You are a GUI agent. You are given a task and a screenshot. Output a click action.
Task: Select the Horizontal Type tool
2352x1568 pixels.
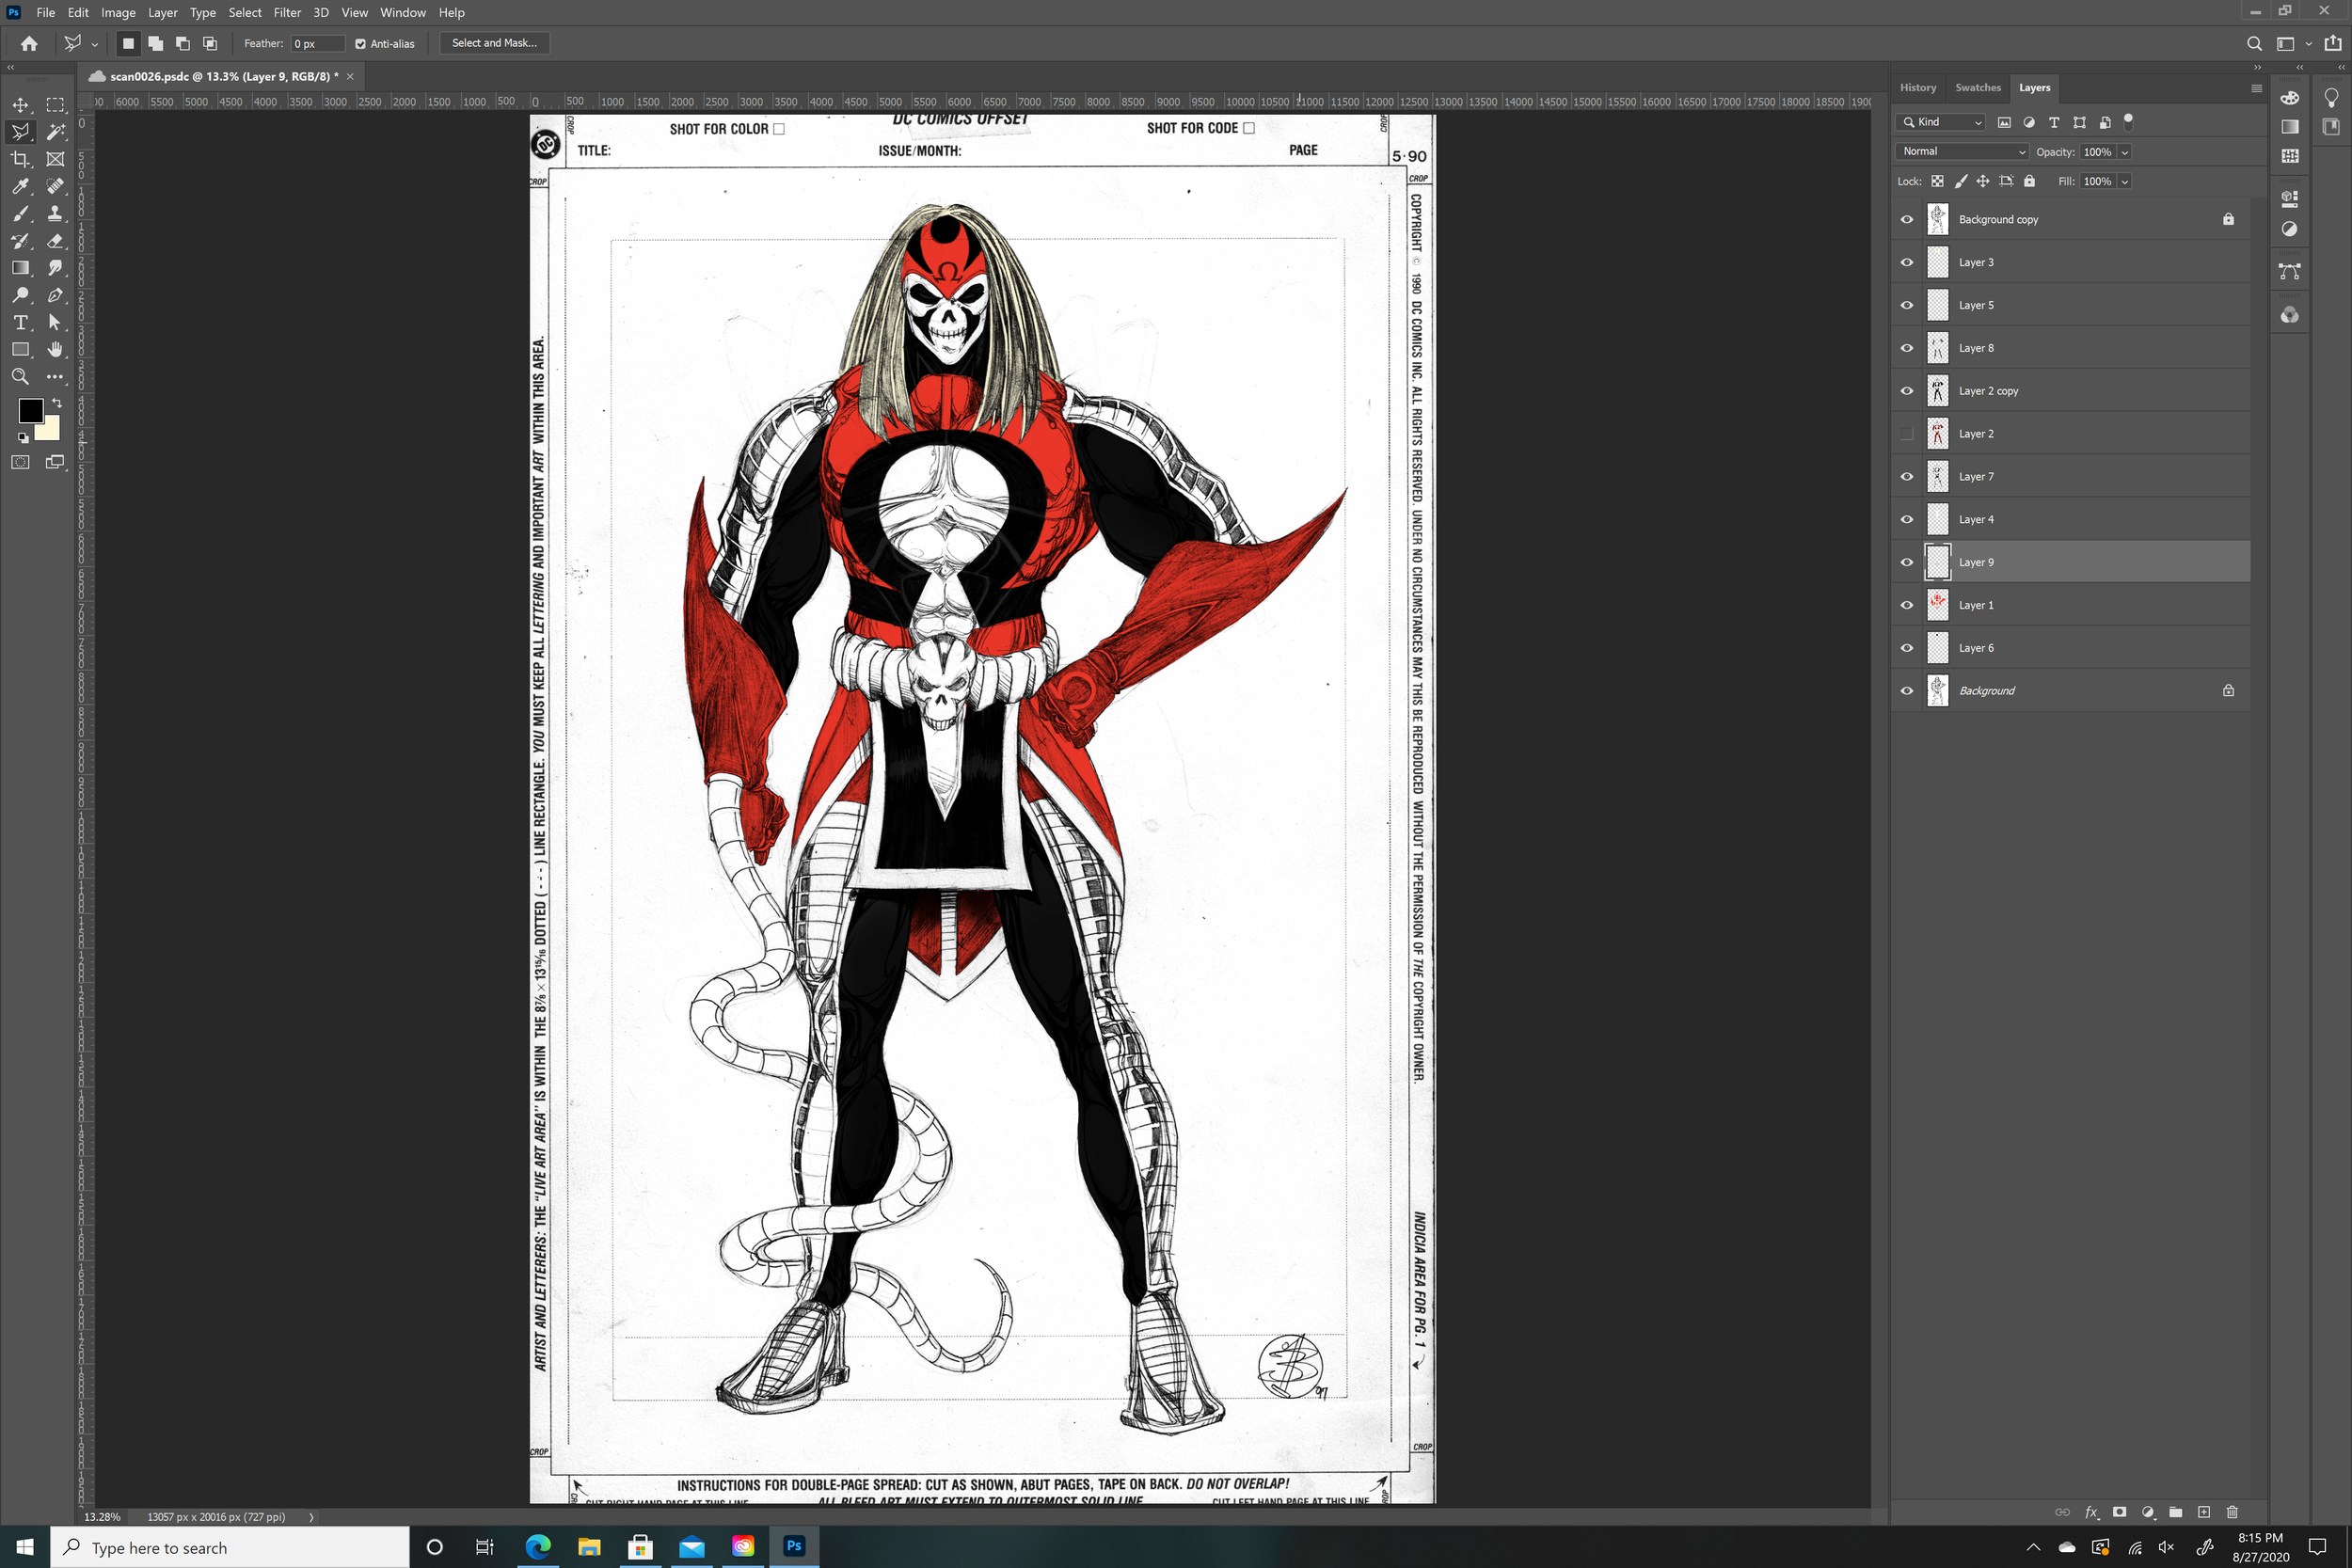point(20,322)
